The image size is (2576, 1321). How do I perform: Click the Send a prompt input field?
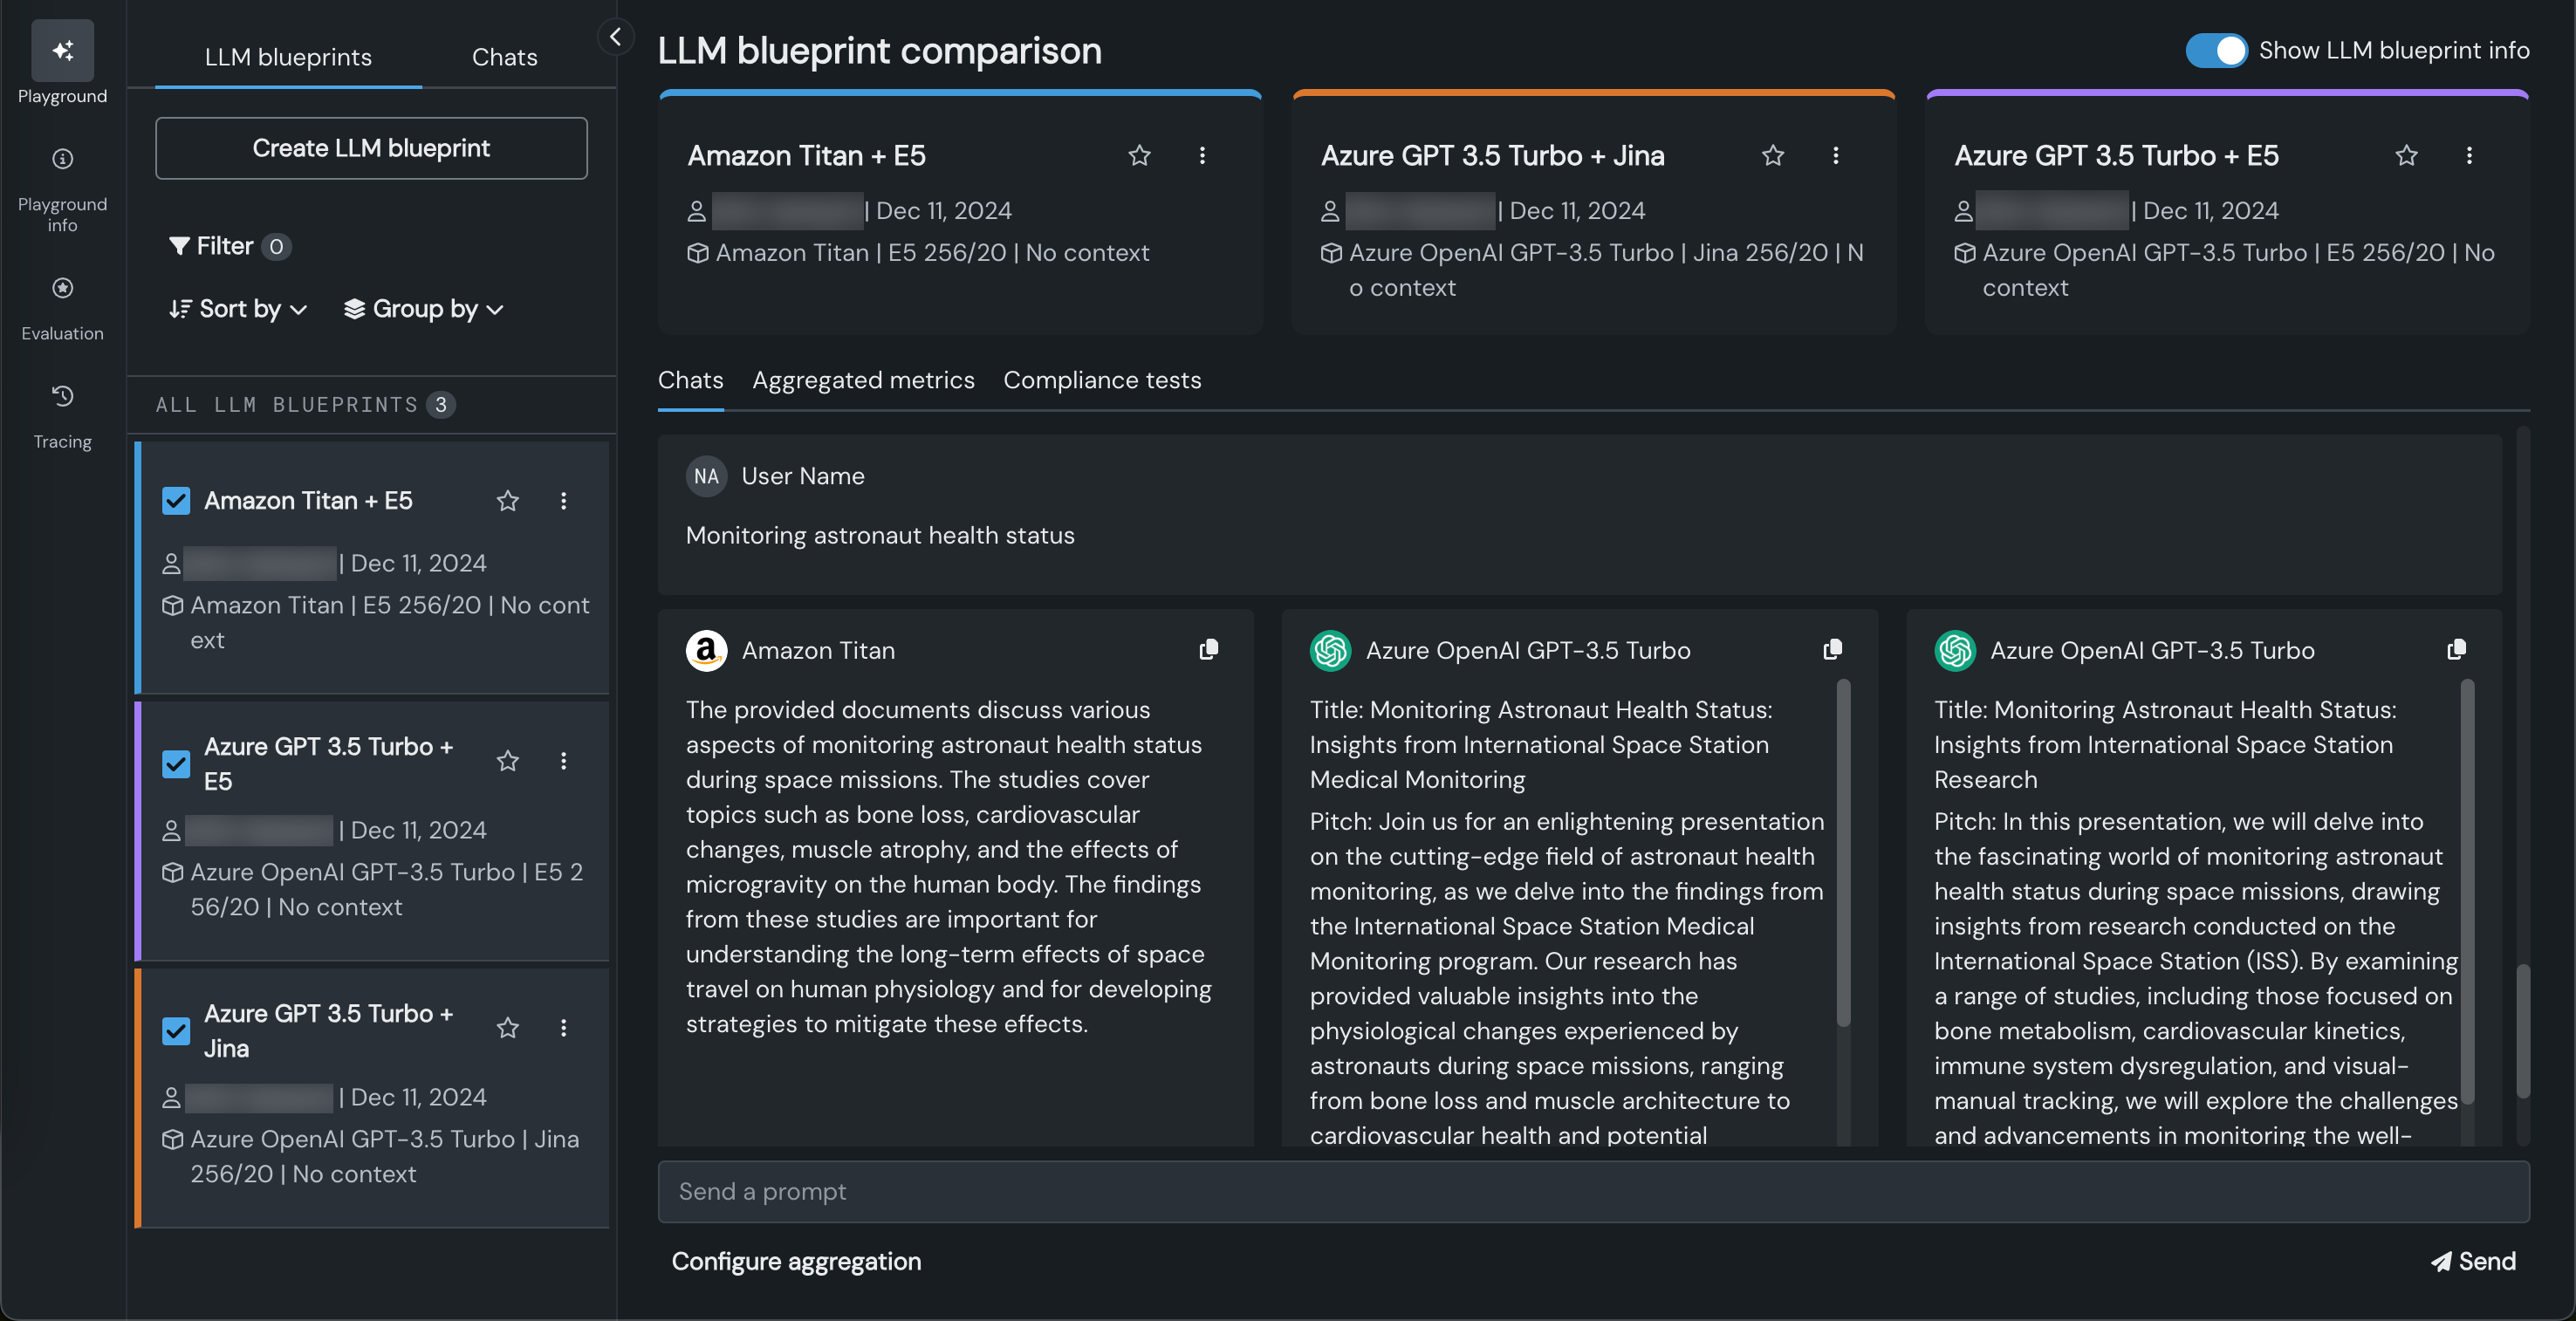[x=1593, y=1191]
